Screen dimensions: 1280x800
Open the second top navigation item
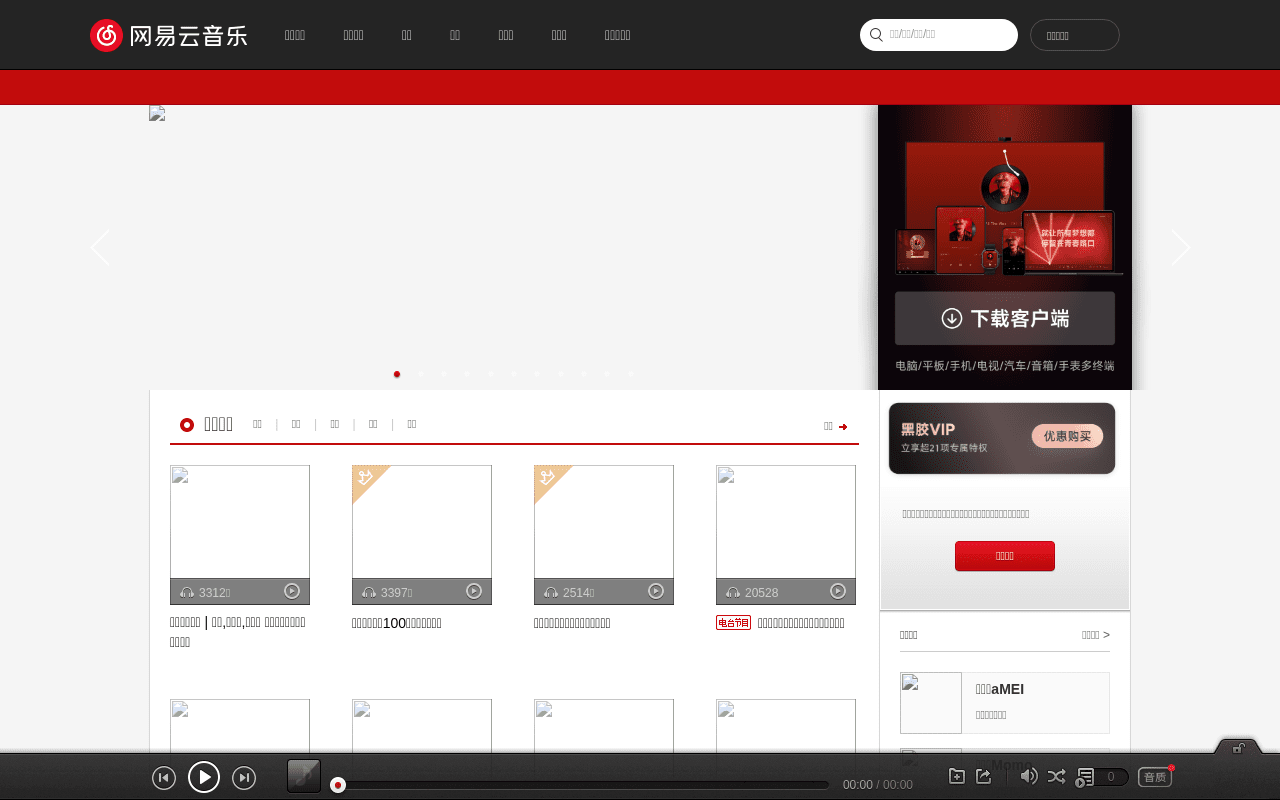[x=354, y=35]
